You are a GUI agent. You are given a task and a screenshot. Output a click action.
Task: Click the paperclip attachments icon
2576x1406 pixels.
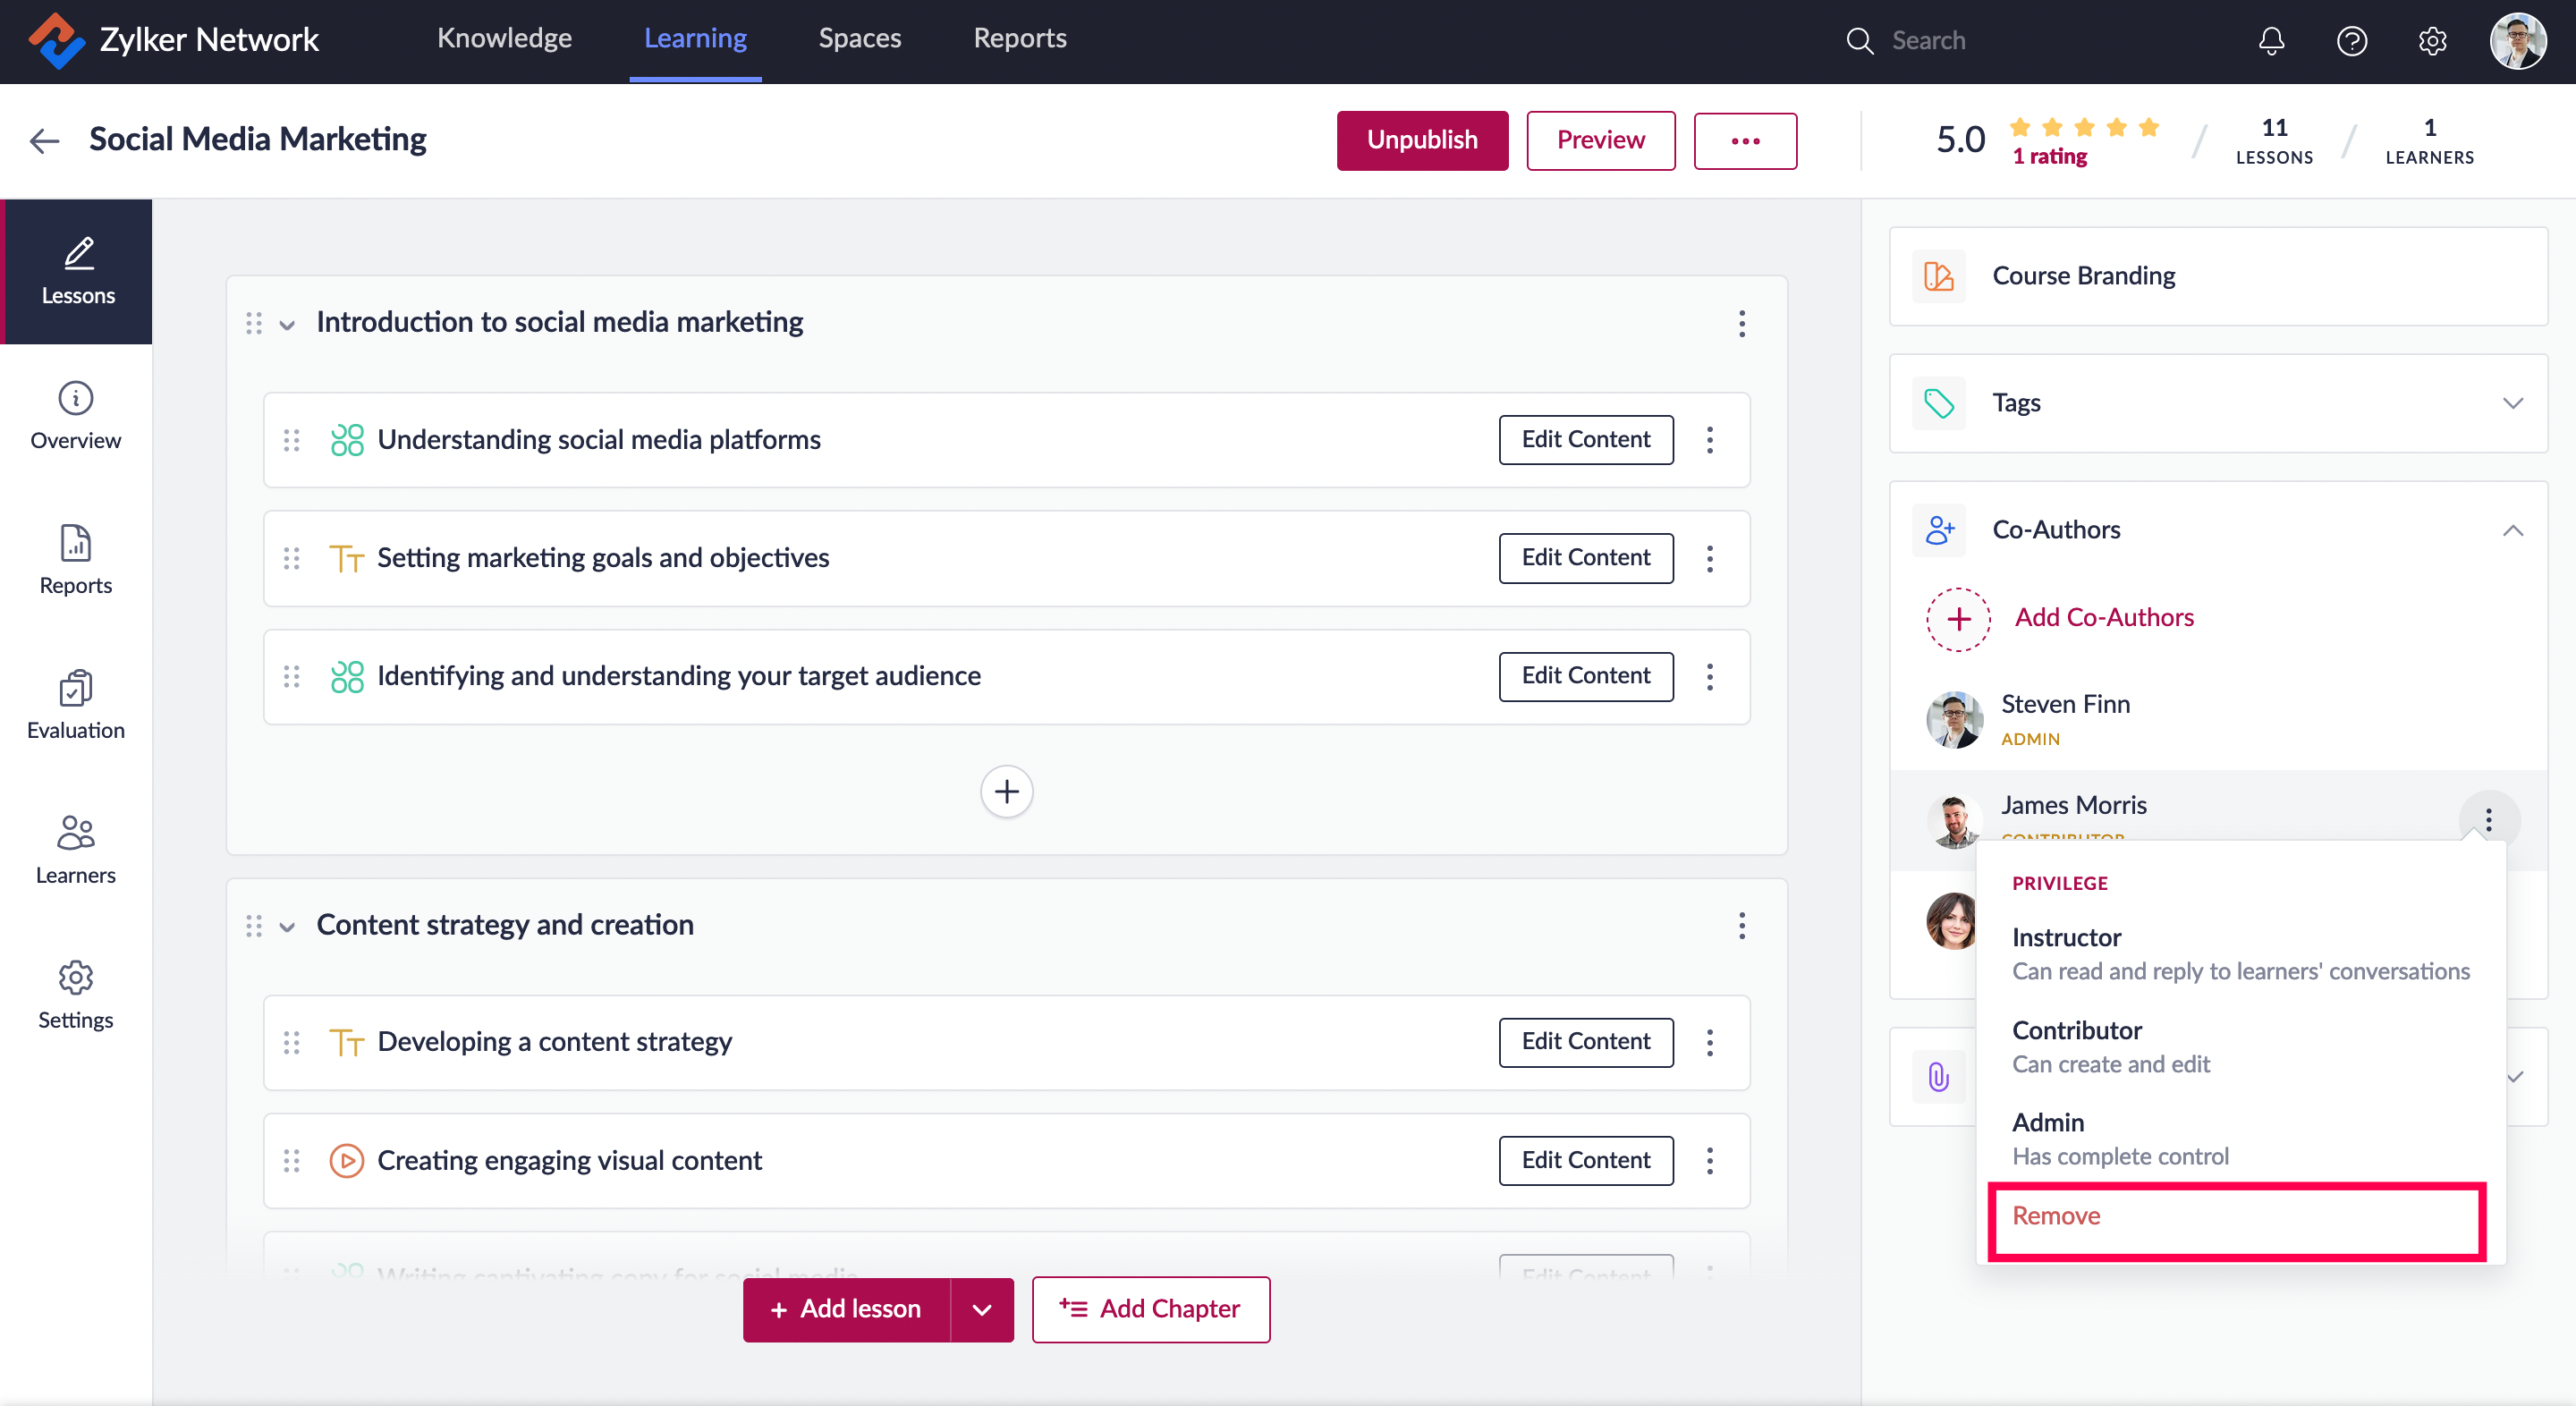[1938, 1077]
